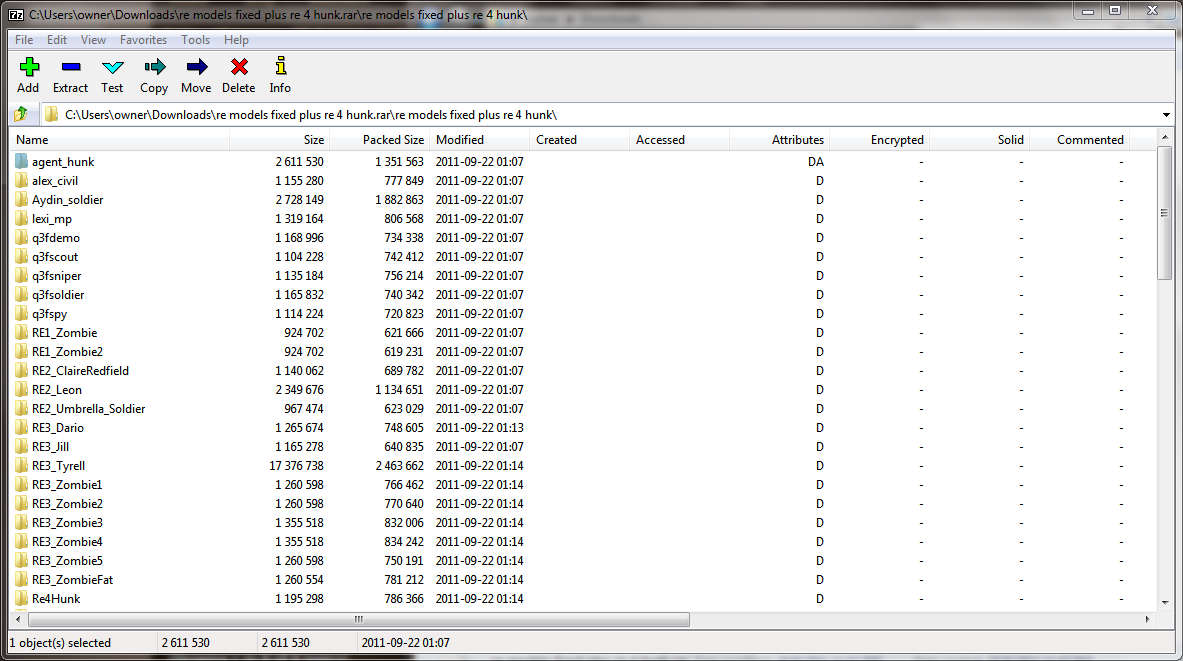Click the RE3_Tyrell packed size 2 463 662

tap(400, 466)
